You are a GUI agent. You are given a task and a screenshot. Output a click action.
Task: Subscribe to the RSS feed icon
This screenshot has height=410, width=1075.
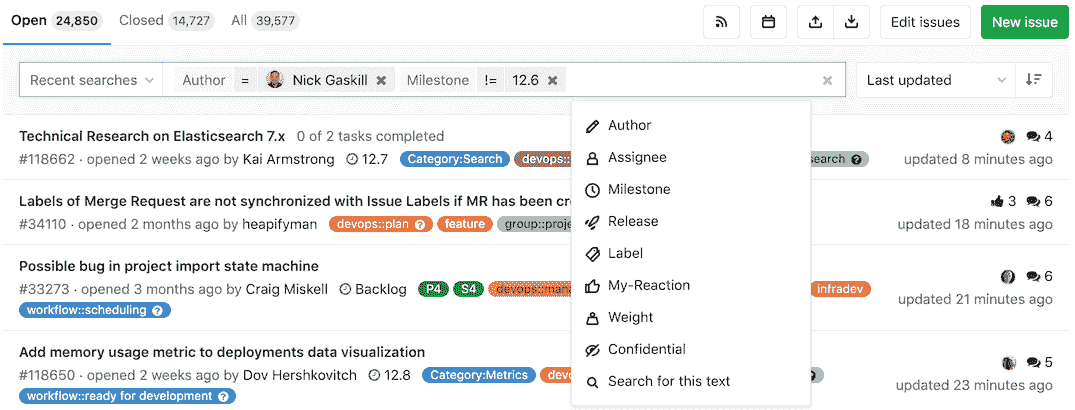[x=721, y=22]
